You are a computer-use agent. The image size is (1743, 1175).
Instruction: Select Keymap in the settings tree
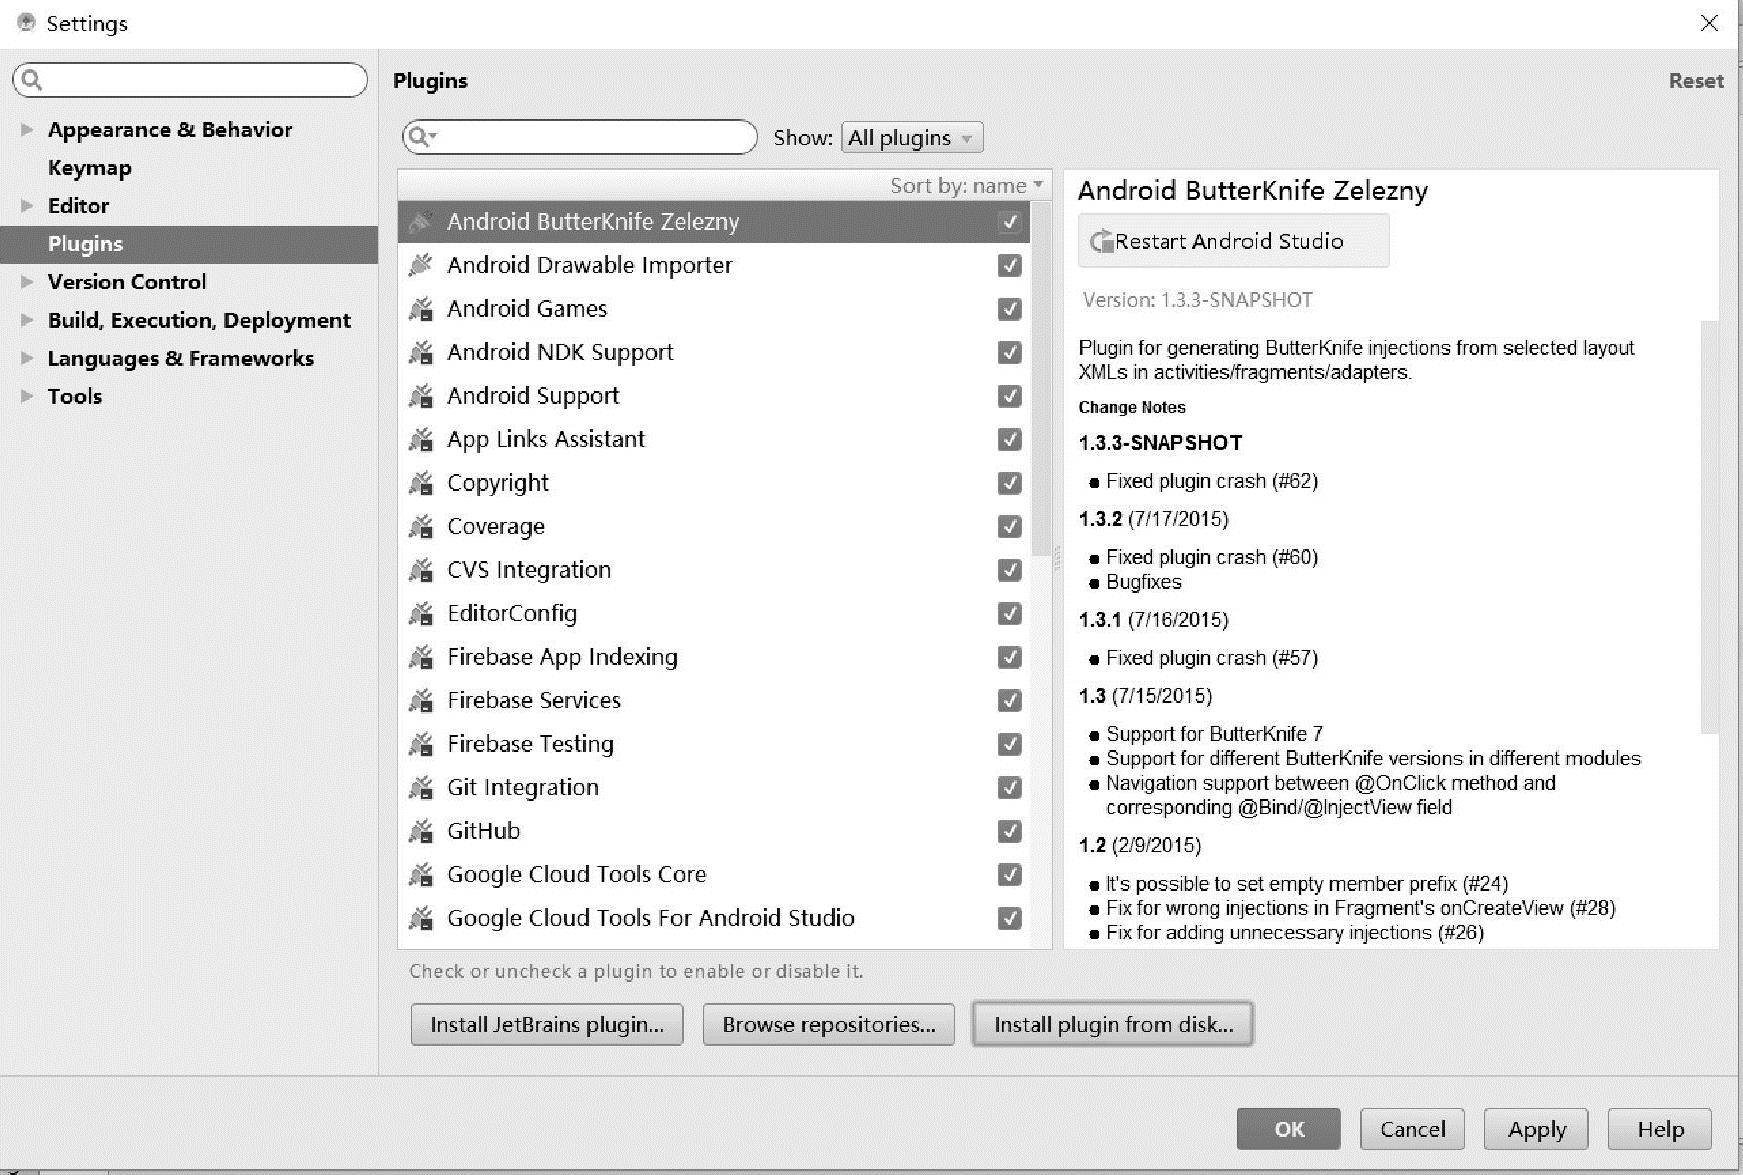tap(90, 168)
